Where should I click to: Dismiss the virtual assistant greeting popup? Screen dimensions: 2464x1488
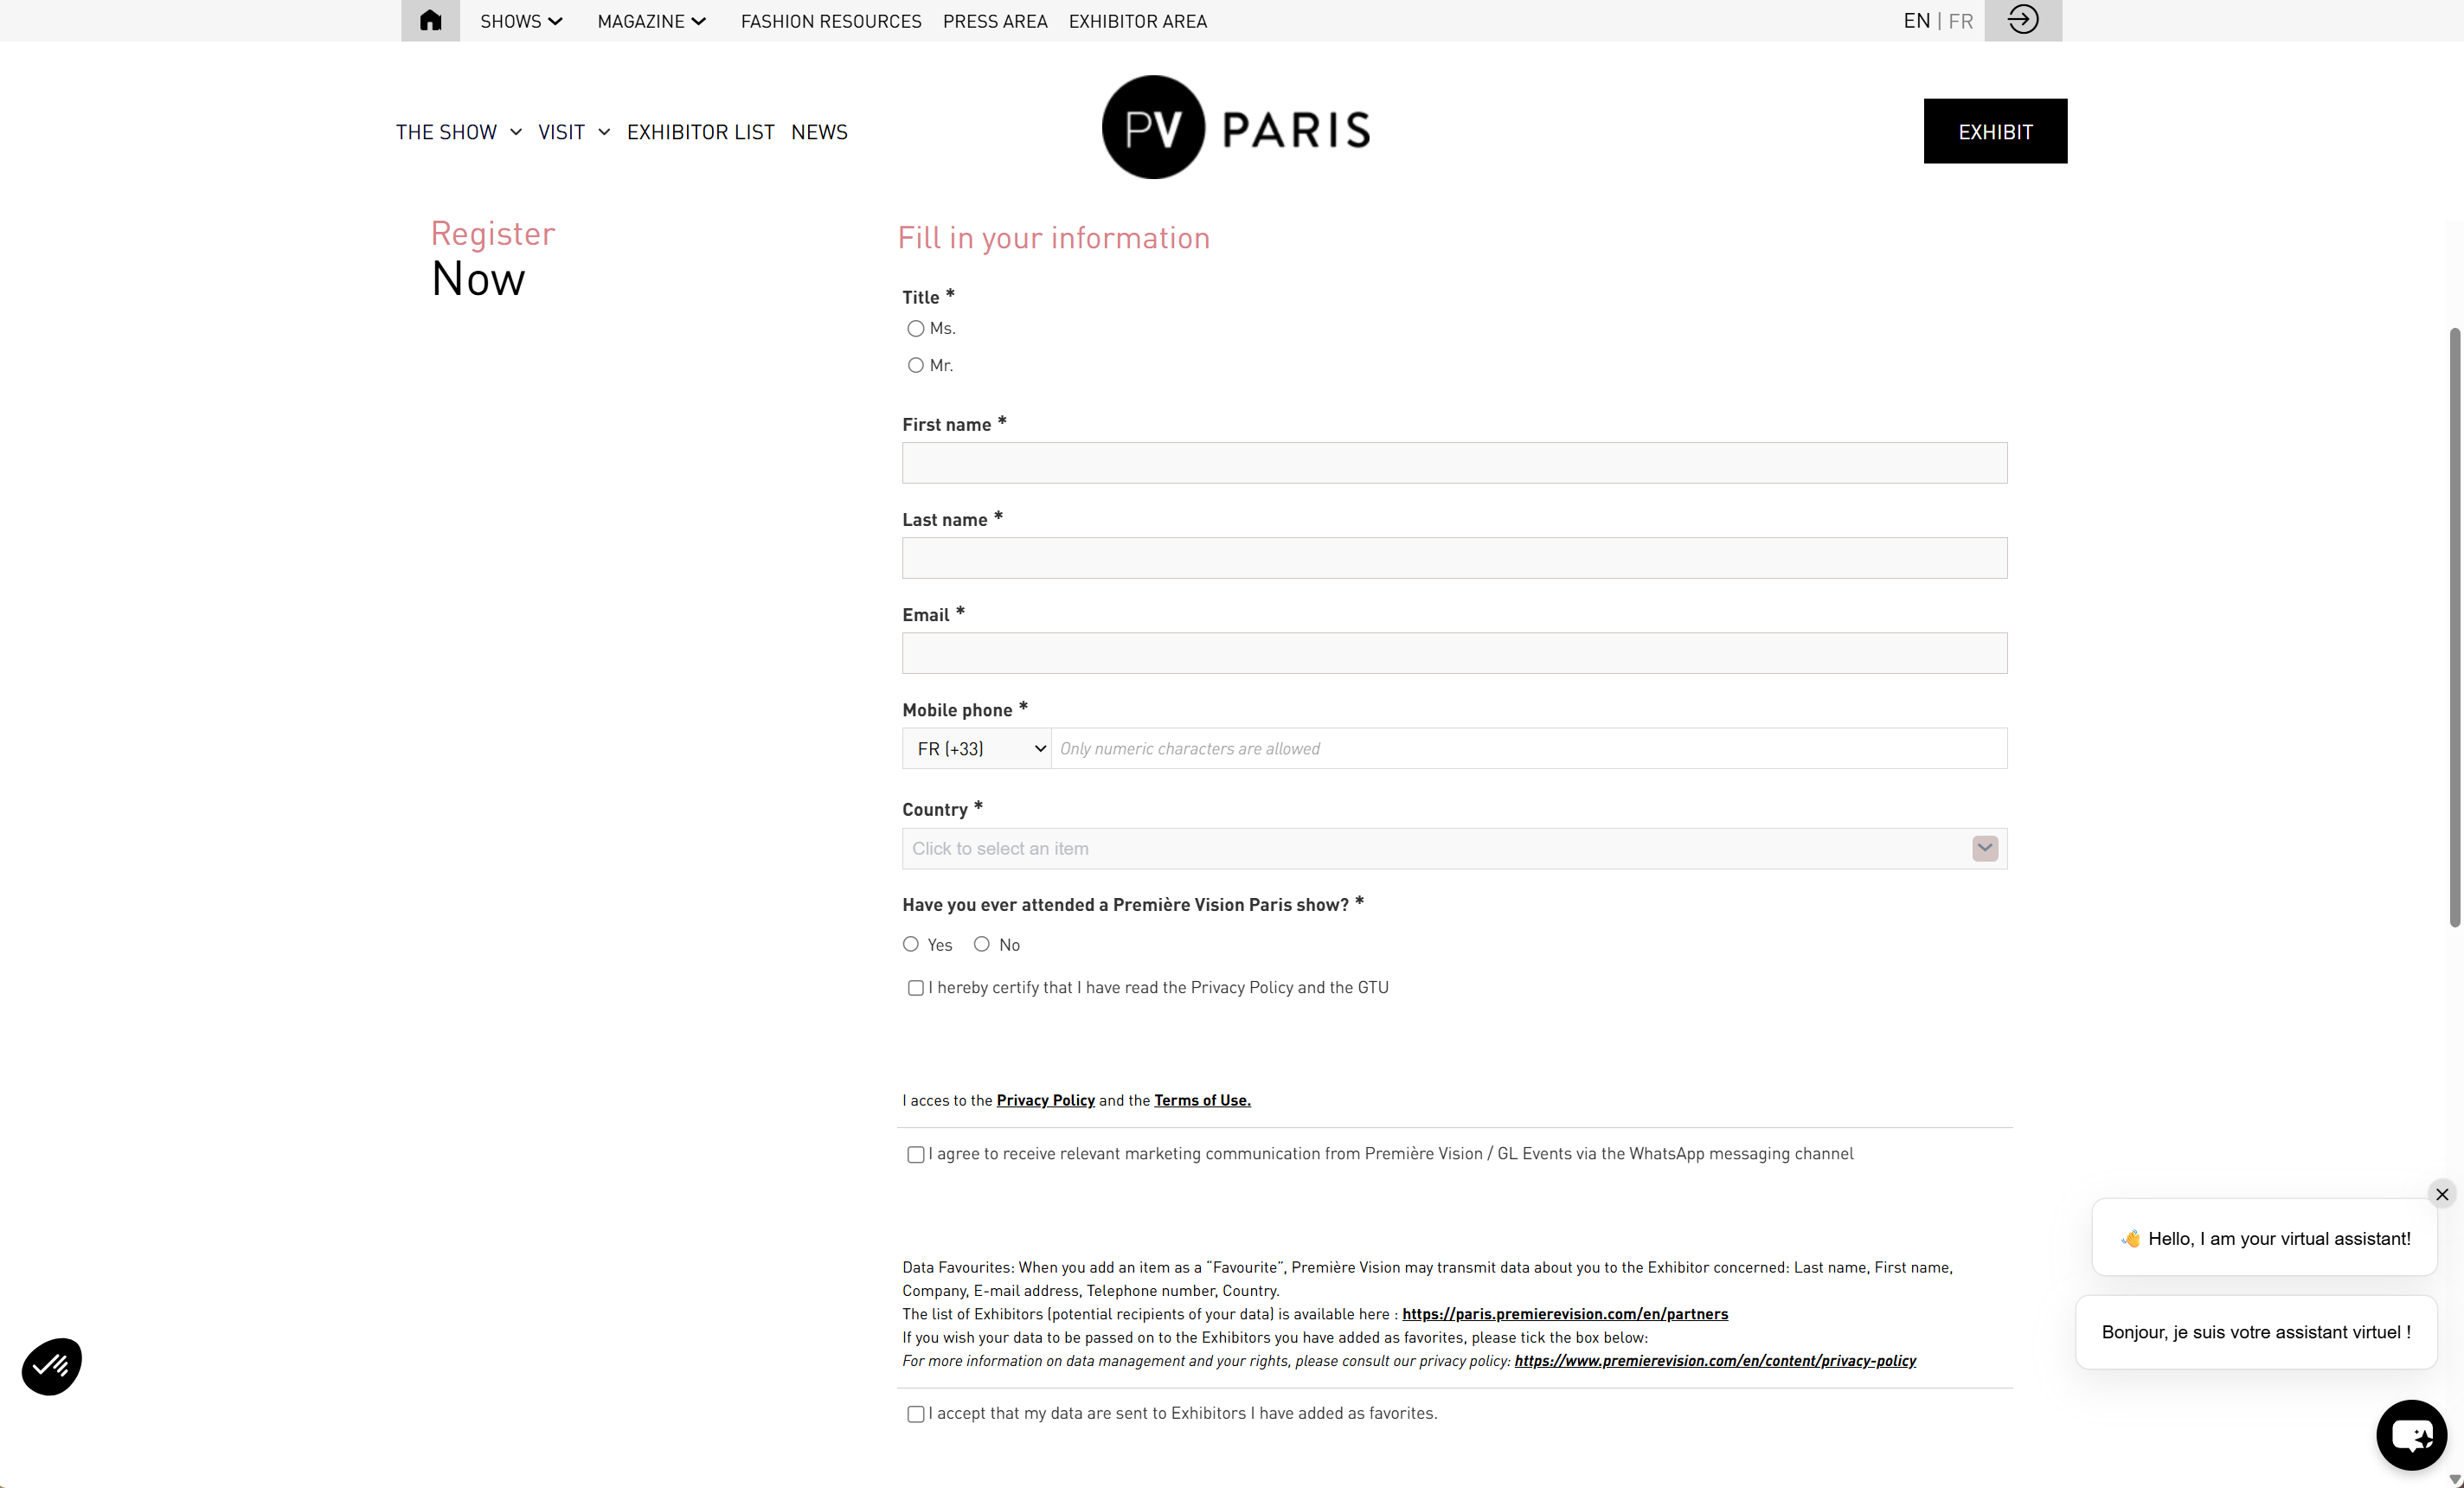pyautogui.click(x=2442, y=1194)
